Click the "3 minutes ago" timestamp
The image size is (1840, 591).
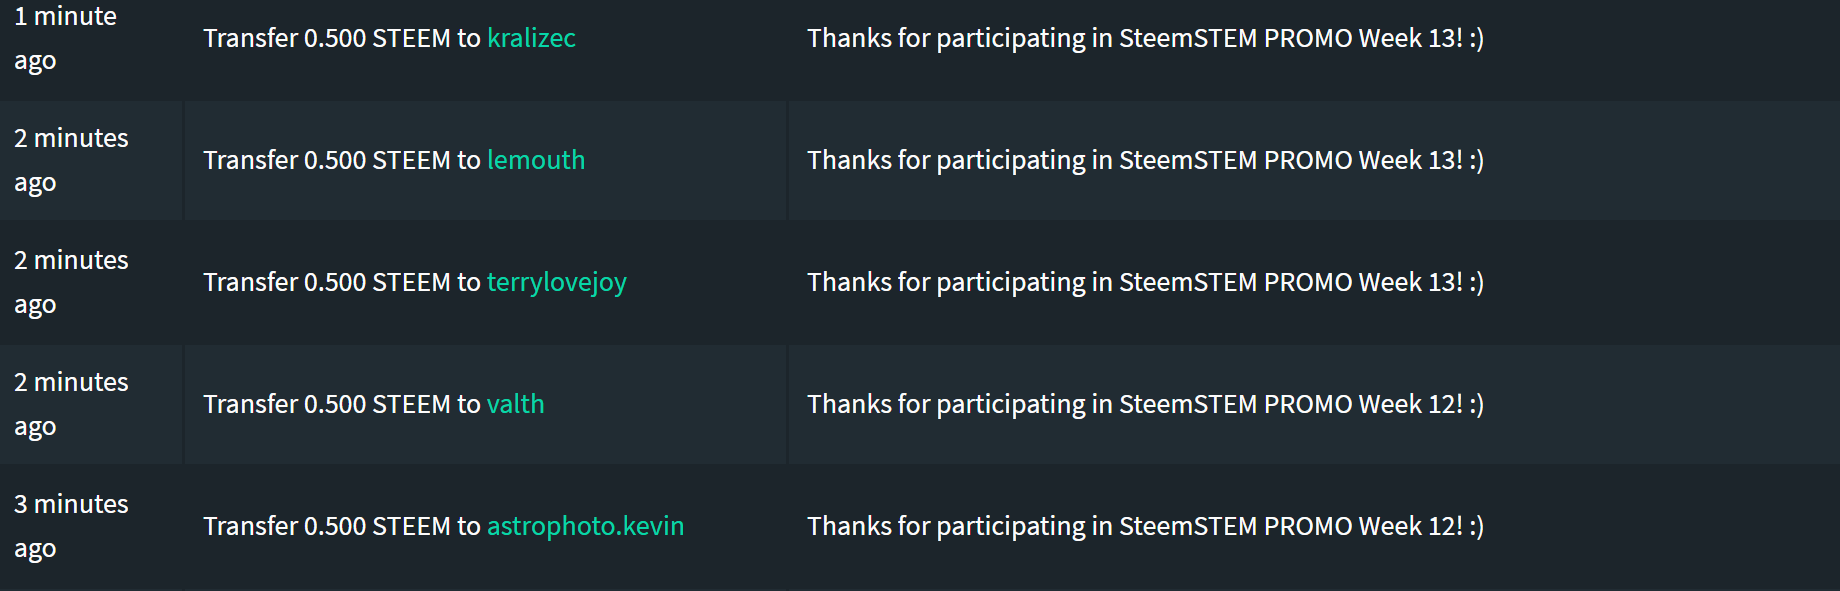tap(71, 526)
